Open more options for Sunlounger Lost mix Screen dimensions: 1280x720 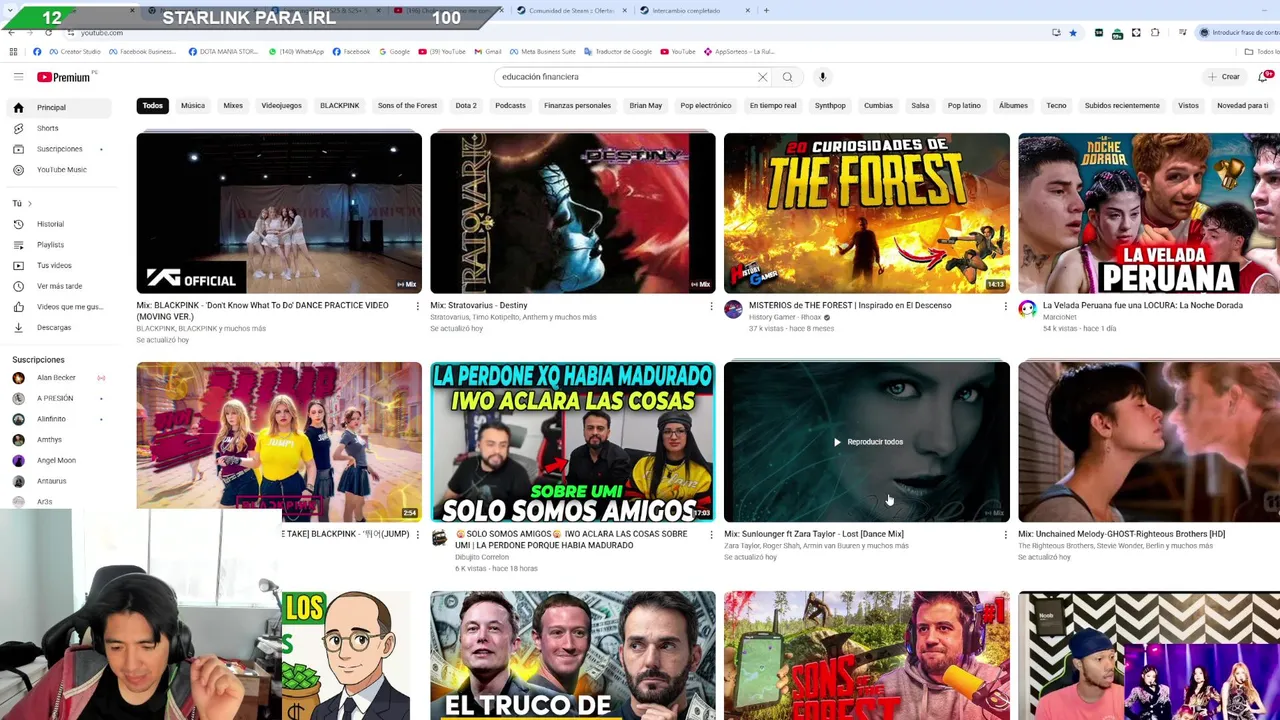click(x=1006, y=535)
